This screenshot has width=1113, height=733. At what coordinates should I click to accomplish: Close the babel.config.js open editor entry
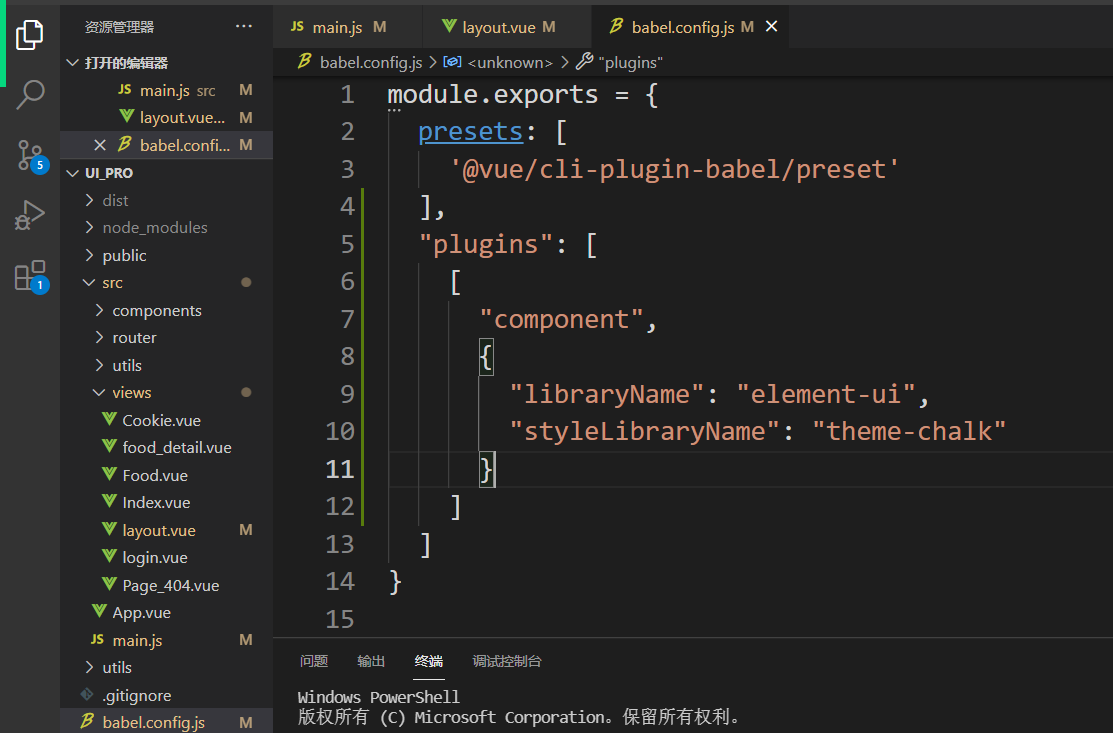click(x=99, y=144)
